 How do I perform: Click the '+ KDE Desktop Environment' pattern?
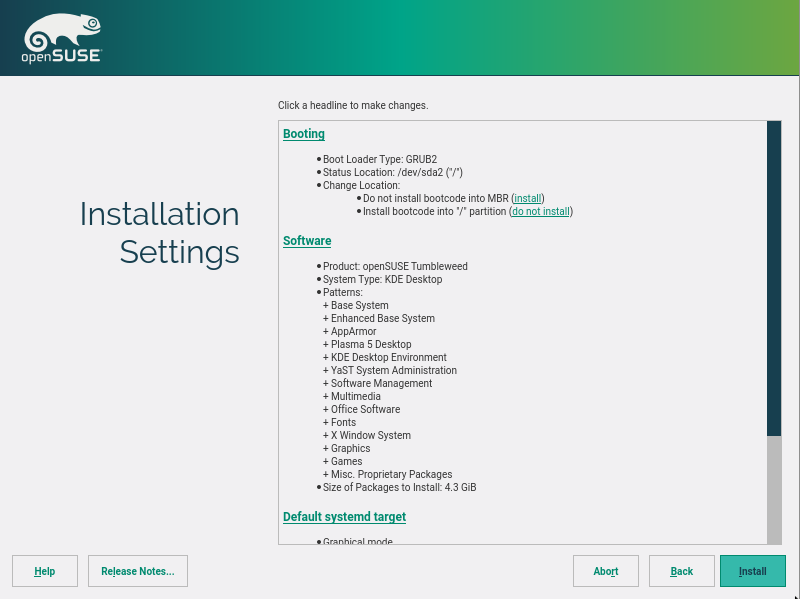click(x=385, y=357)
